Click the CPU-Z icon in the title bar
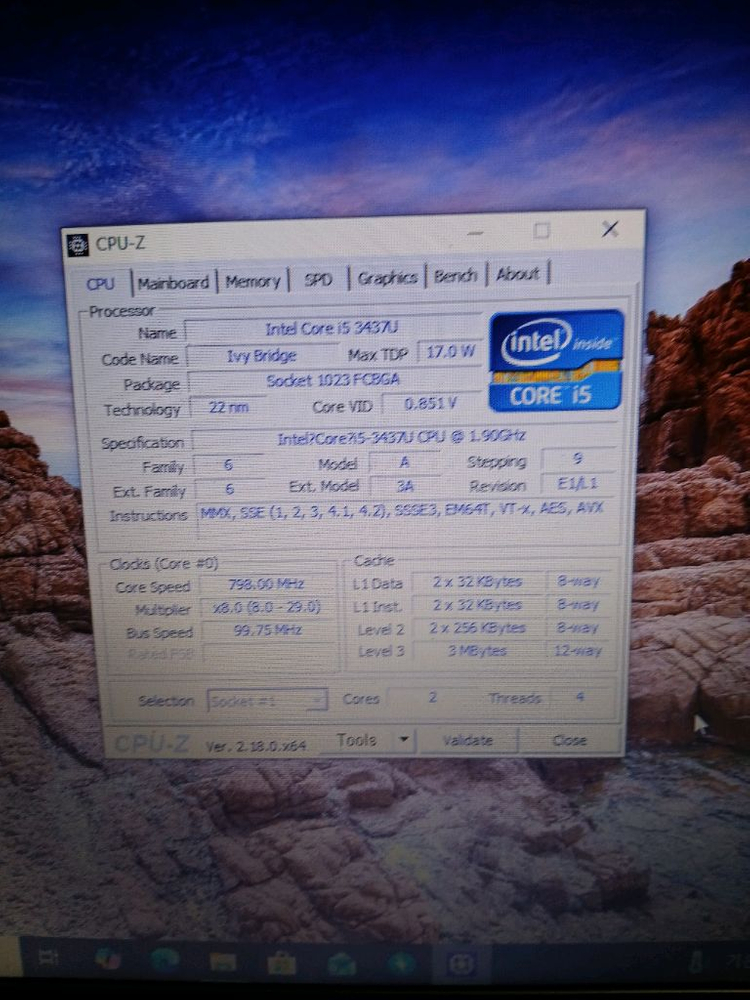This screenshot has width=750, height=1000. tap(78, 244)
